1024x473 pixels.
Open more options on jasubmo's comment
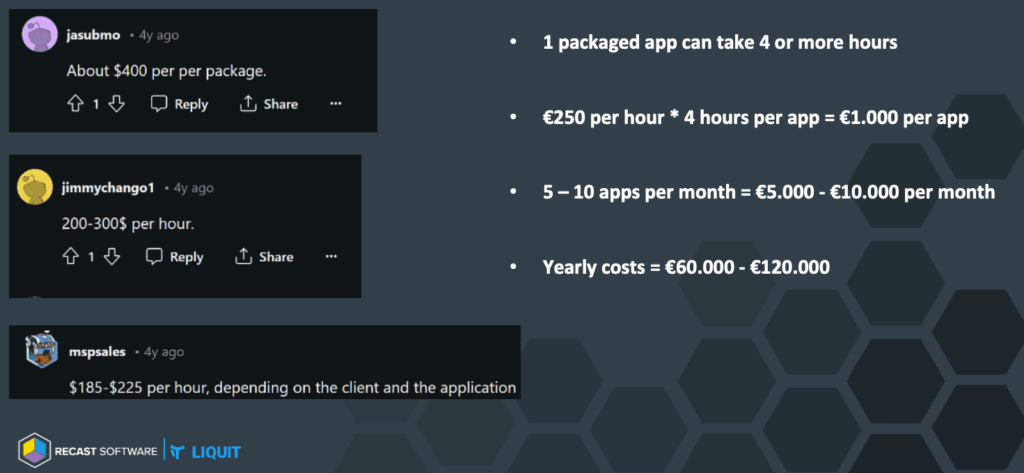point(336,104)
